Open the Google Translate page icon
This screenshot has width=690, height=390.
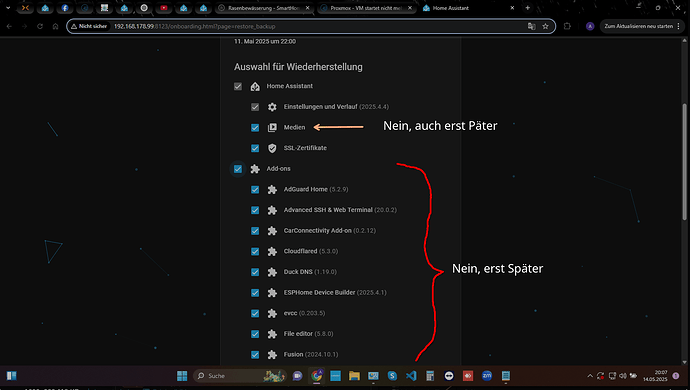532,26
